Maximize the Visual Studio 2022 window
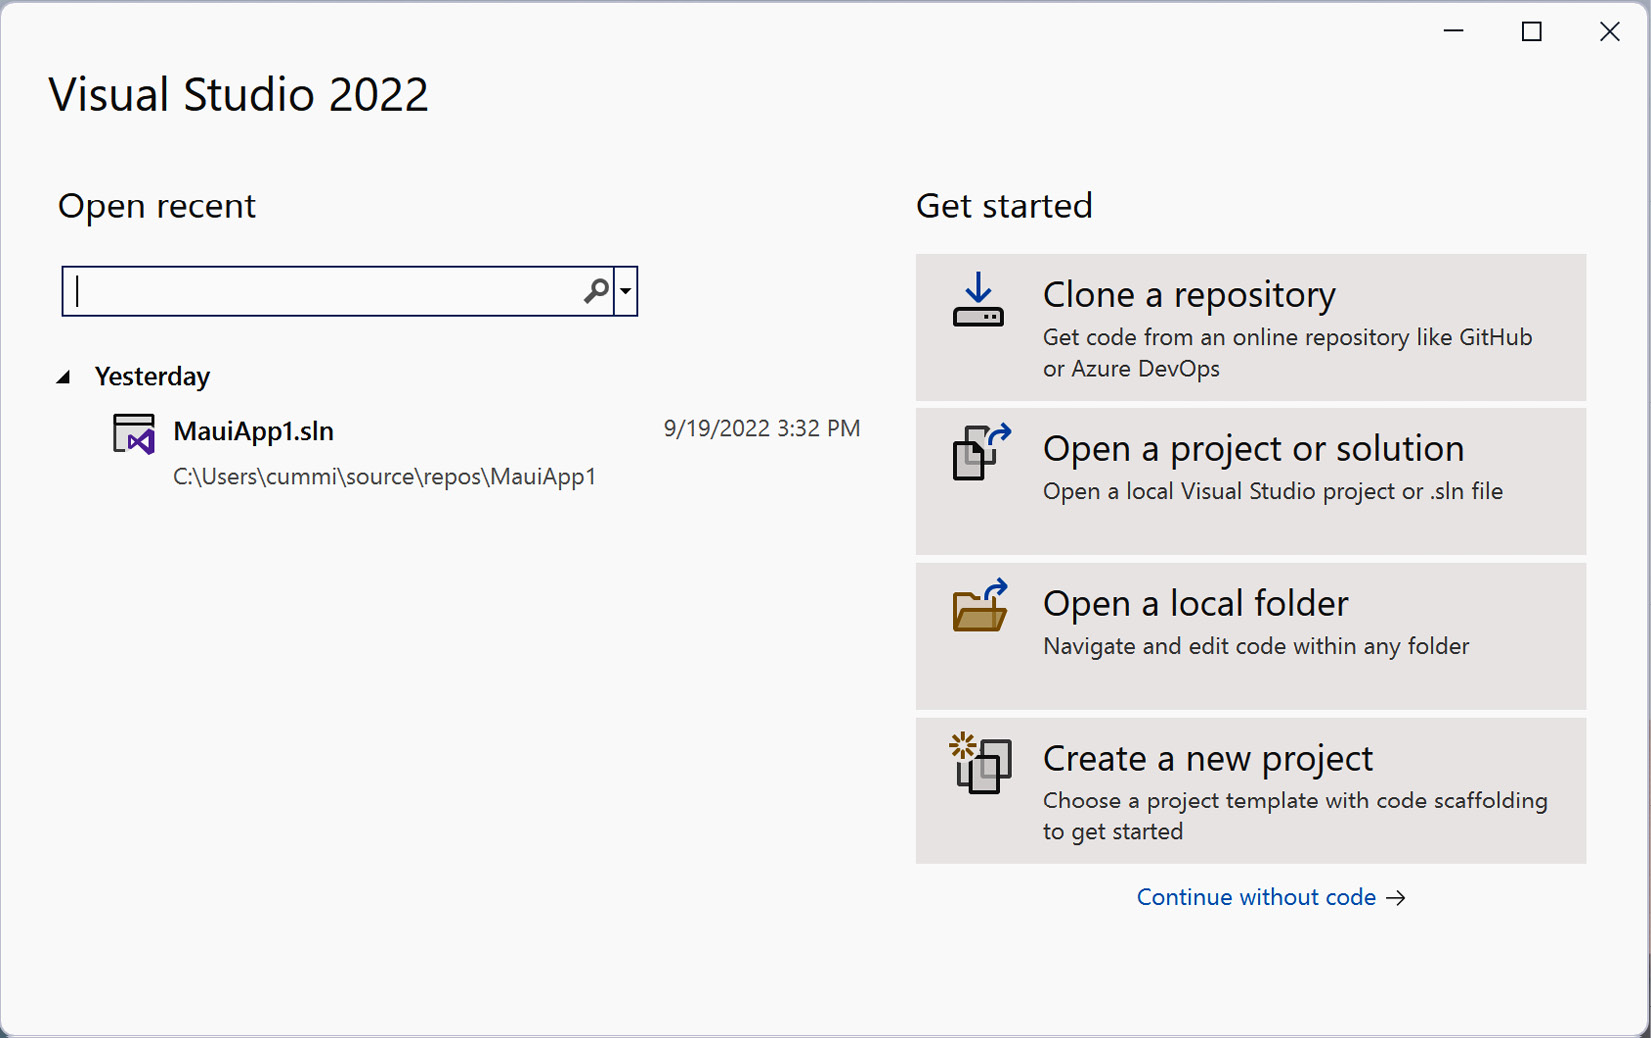Image resolution: width=1651 pixels, height=1038 pixels. [x=1531, y=31]
